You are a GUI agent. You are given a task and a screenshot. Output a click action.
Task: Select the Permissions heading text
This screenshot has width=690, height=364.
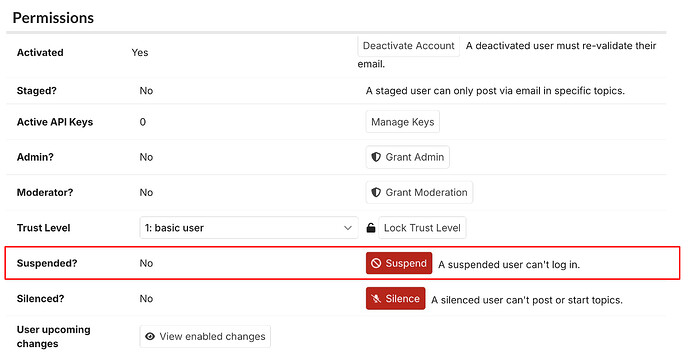coord(53,18)
